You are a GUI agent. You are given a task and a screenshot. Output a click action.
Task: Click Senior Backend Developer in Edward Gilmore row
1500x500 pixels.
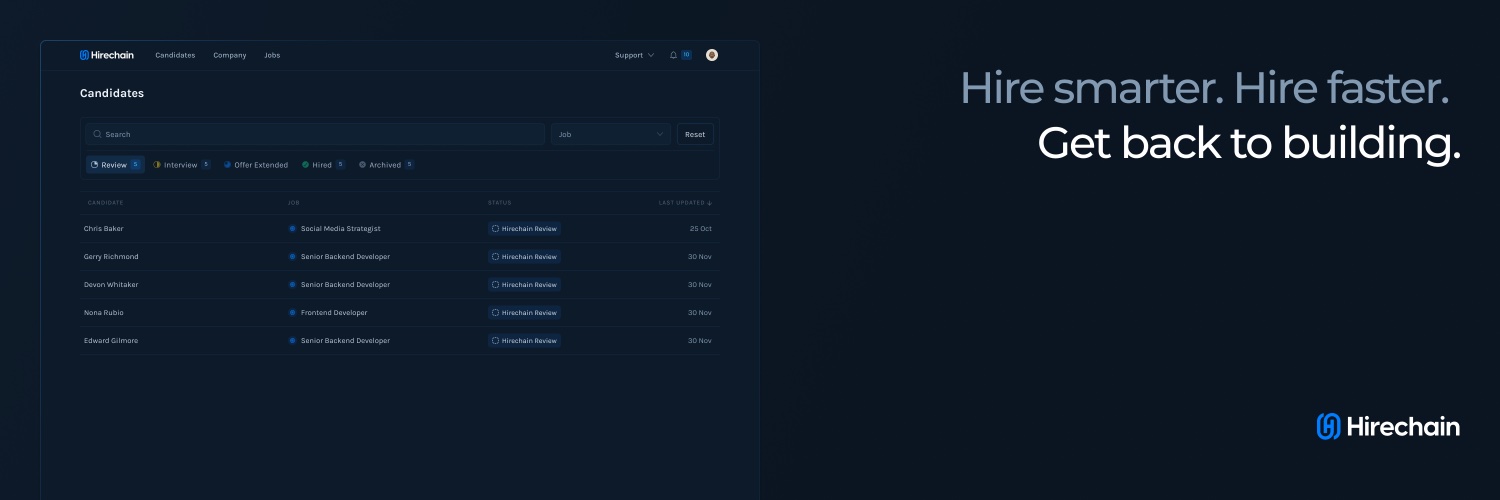[x=345, y=341]
